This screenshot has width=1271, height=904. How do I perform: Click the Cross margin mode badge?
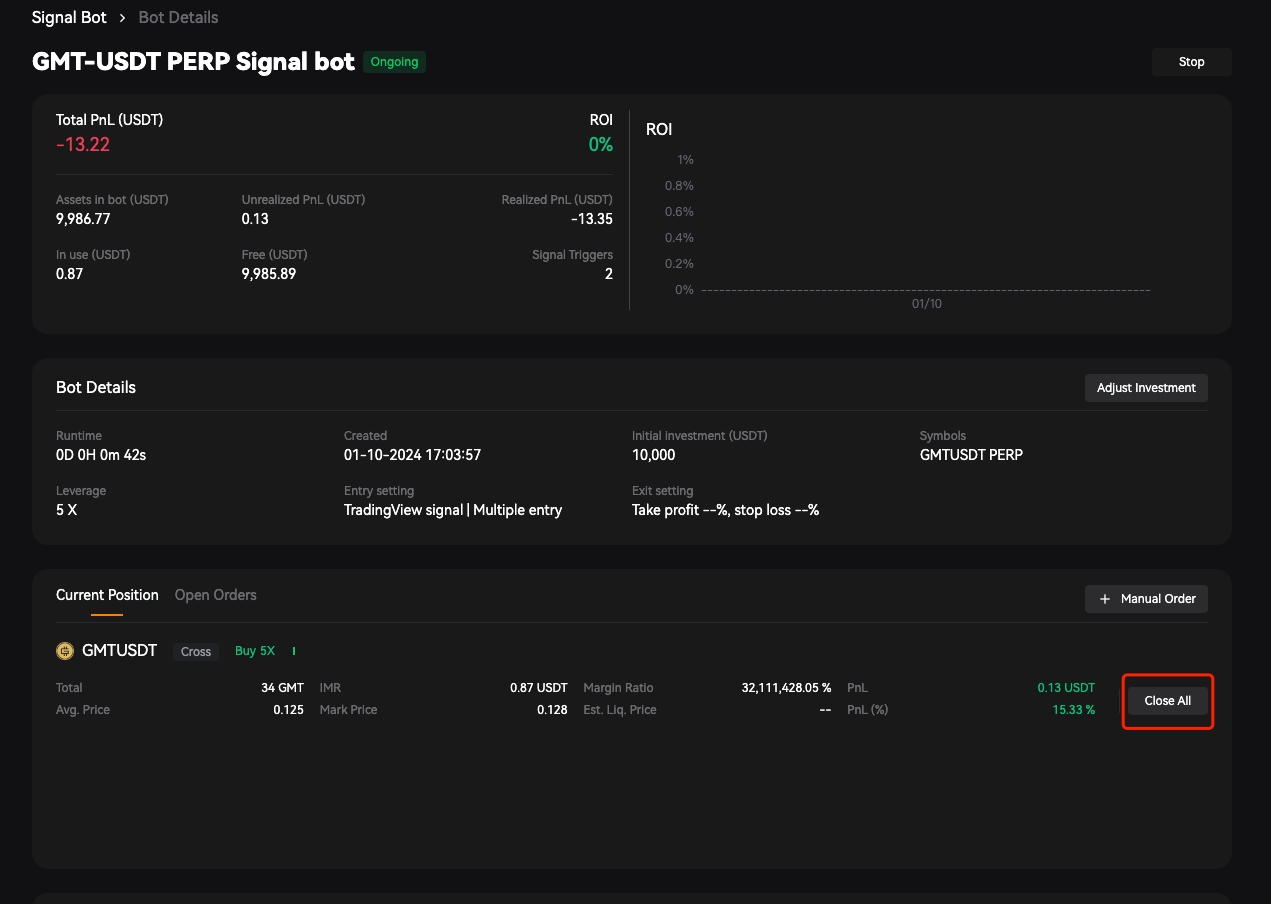click(196, 651)
